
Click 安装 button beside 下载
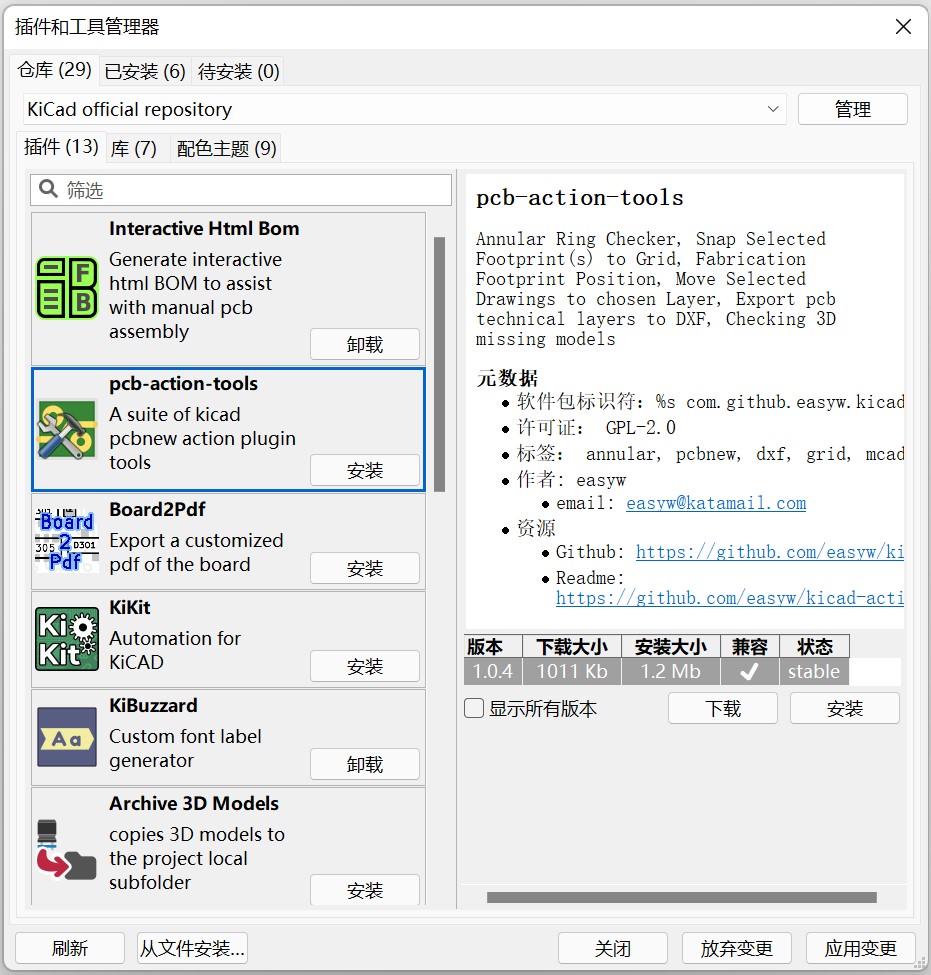845,708
